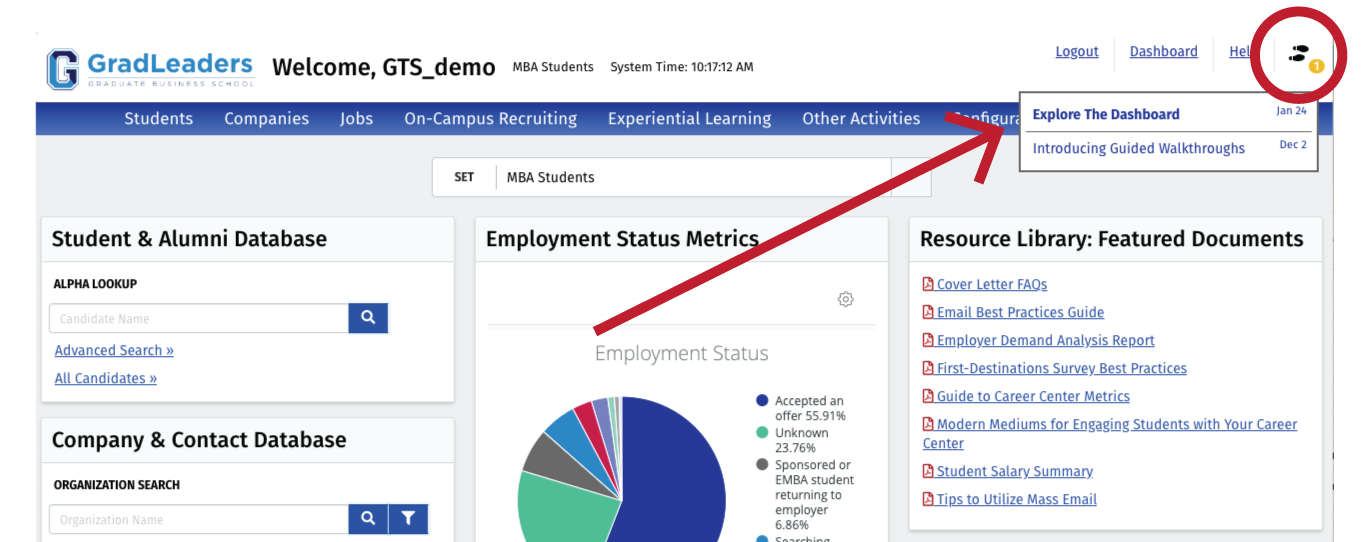The height and width of the screenshot is (542, 1369).
Task: Open the Companies menu
Action: [x=266, y=119]
